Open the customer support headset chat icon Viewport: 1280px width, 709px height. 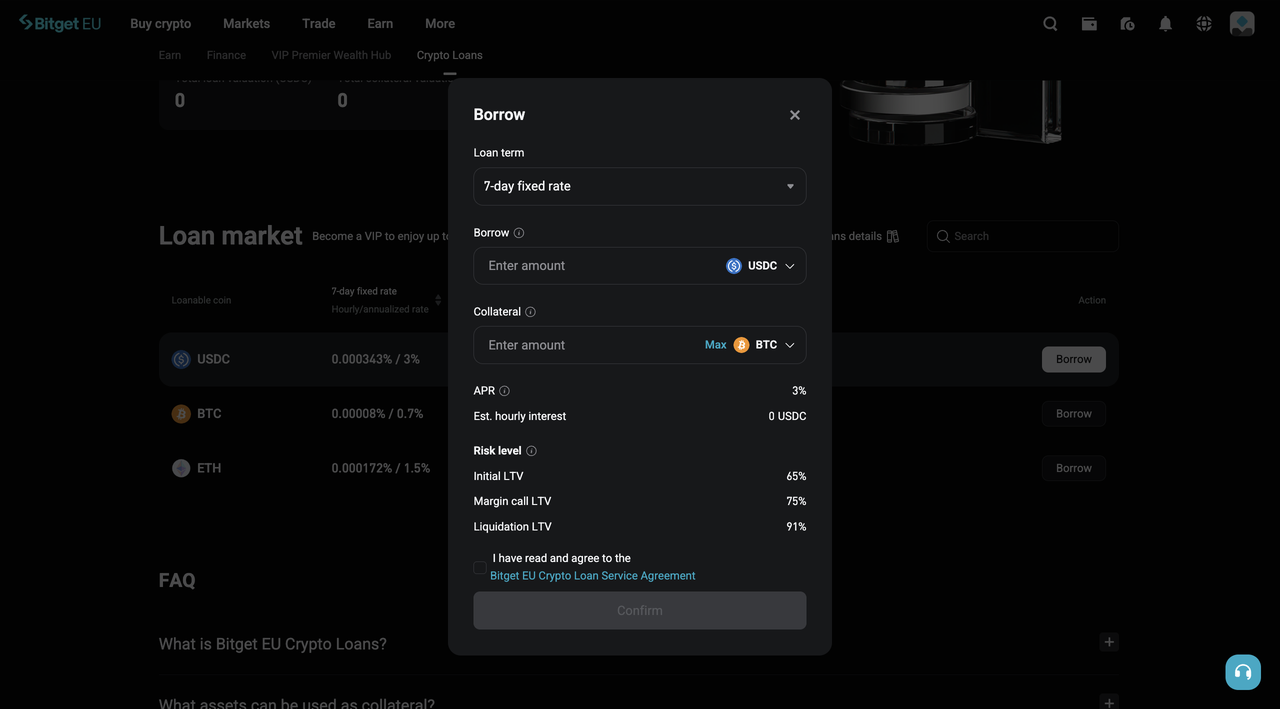1243,672
